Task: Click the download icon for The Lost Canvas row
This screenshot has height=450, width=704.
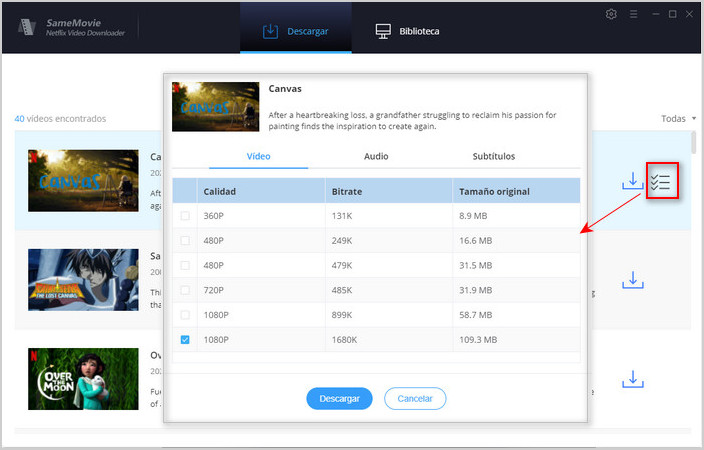Action: pos(633,280)
